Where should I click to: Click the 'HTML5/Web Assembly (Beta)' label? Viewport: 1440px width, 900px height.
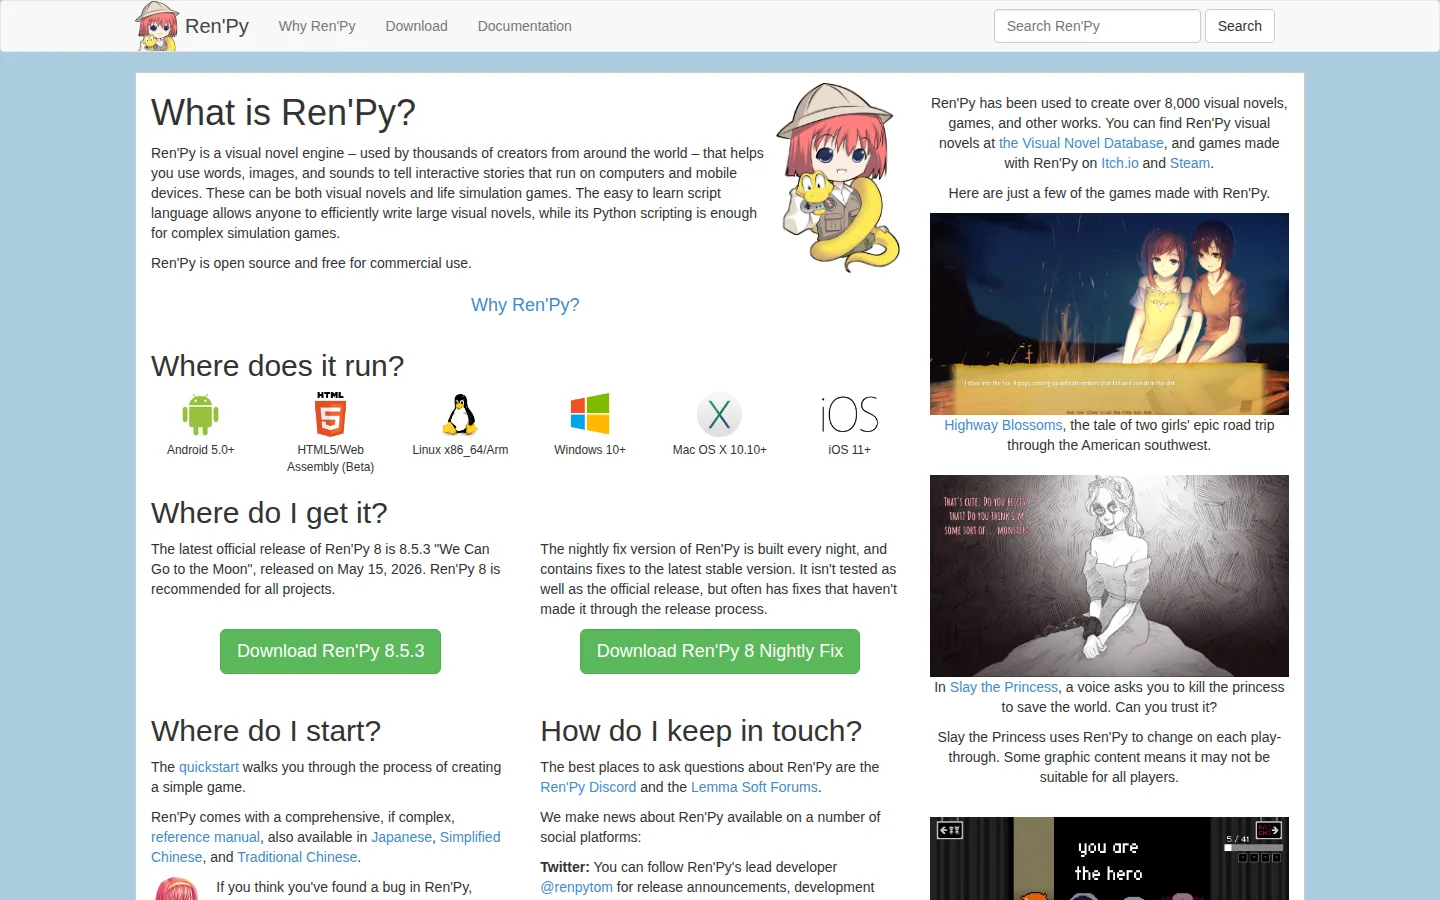(x=330, y=458)
